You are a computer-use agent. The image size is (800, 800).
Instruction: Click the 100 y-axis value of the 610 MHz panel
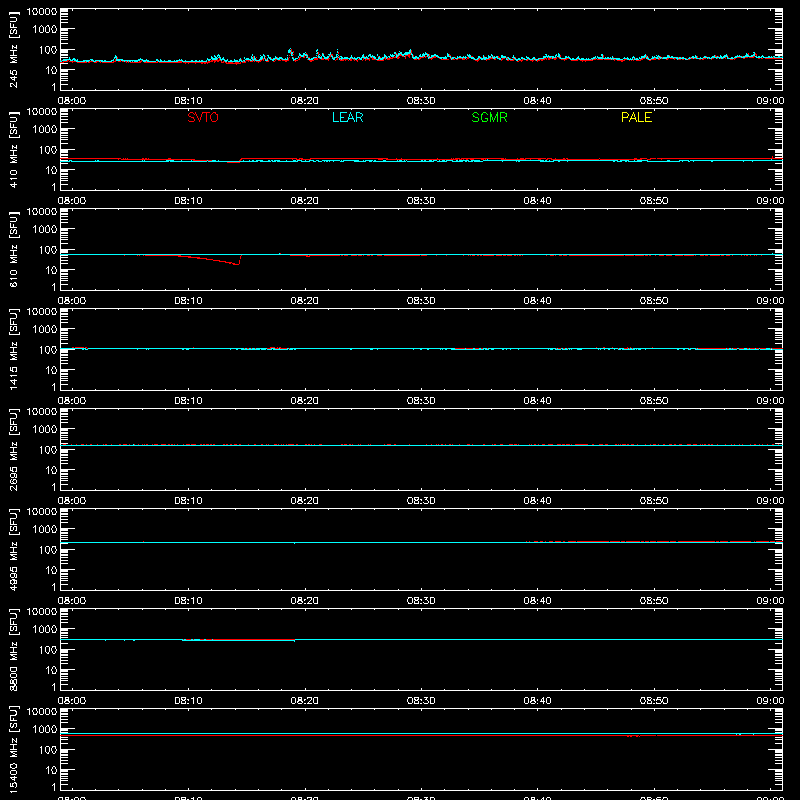coord(47,250)
